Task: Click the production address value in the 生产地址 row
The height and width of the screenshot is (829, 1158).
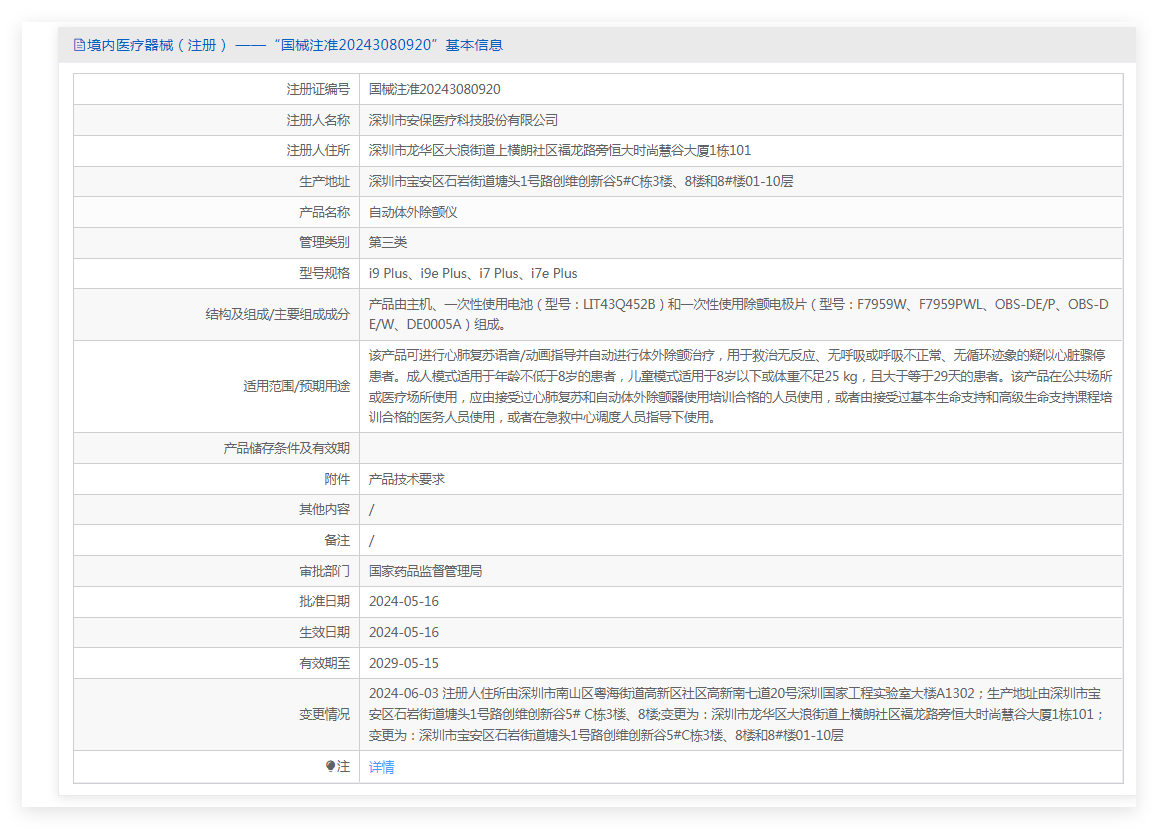Action: pyautogui.click(x=580, y=182)
